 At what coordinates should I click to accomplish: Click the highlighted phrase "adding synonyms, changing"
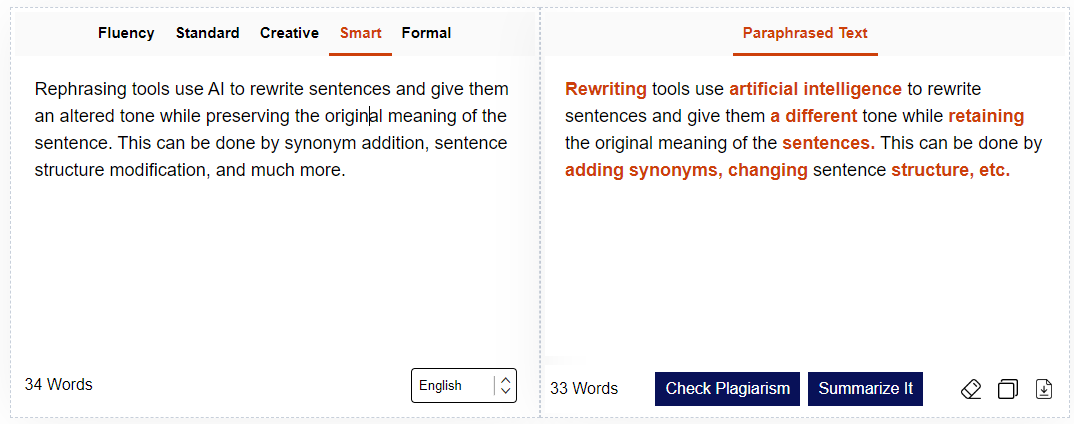tap(686, 170)
